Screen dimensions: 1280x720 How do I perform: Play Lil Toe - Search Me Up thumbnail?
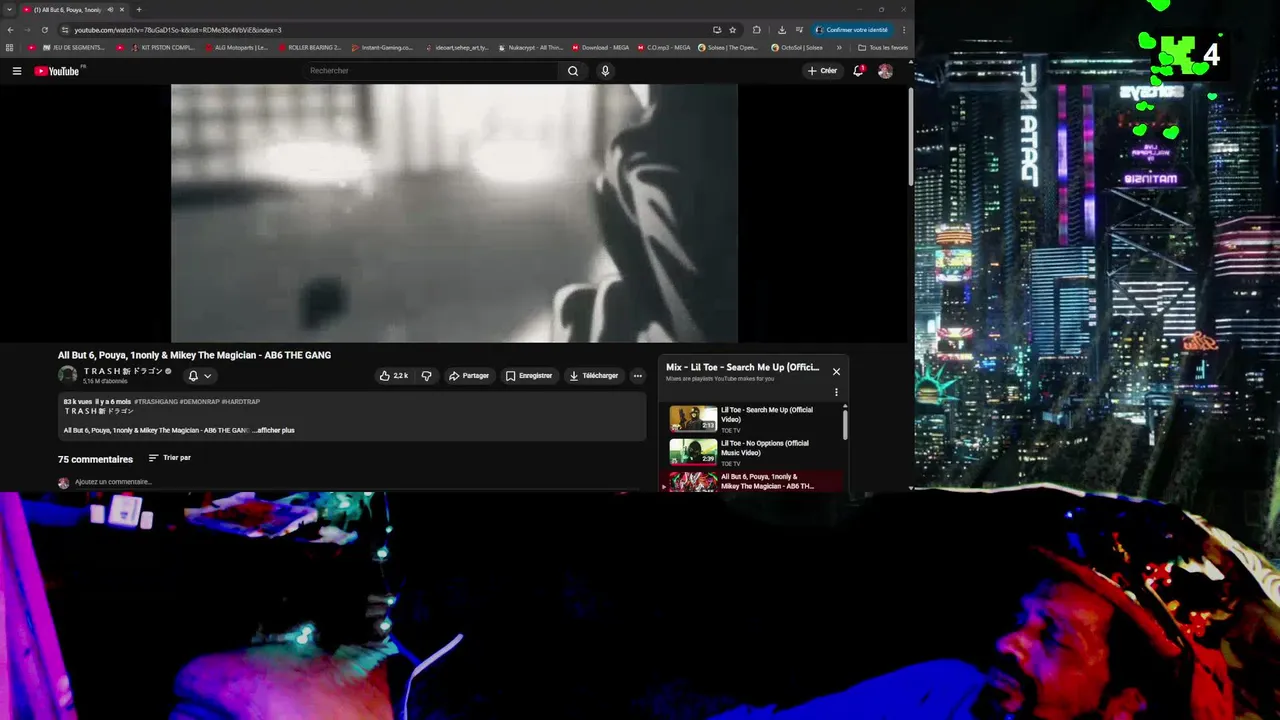pyautogui.click(x=693, y=418)
